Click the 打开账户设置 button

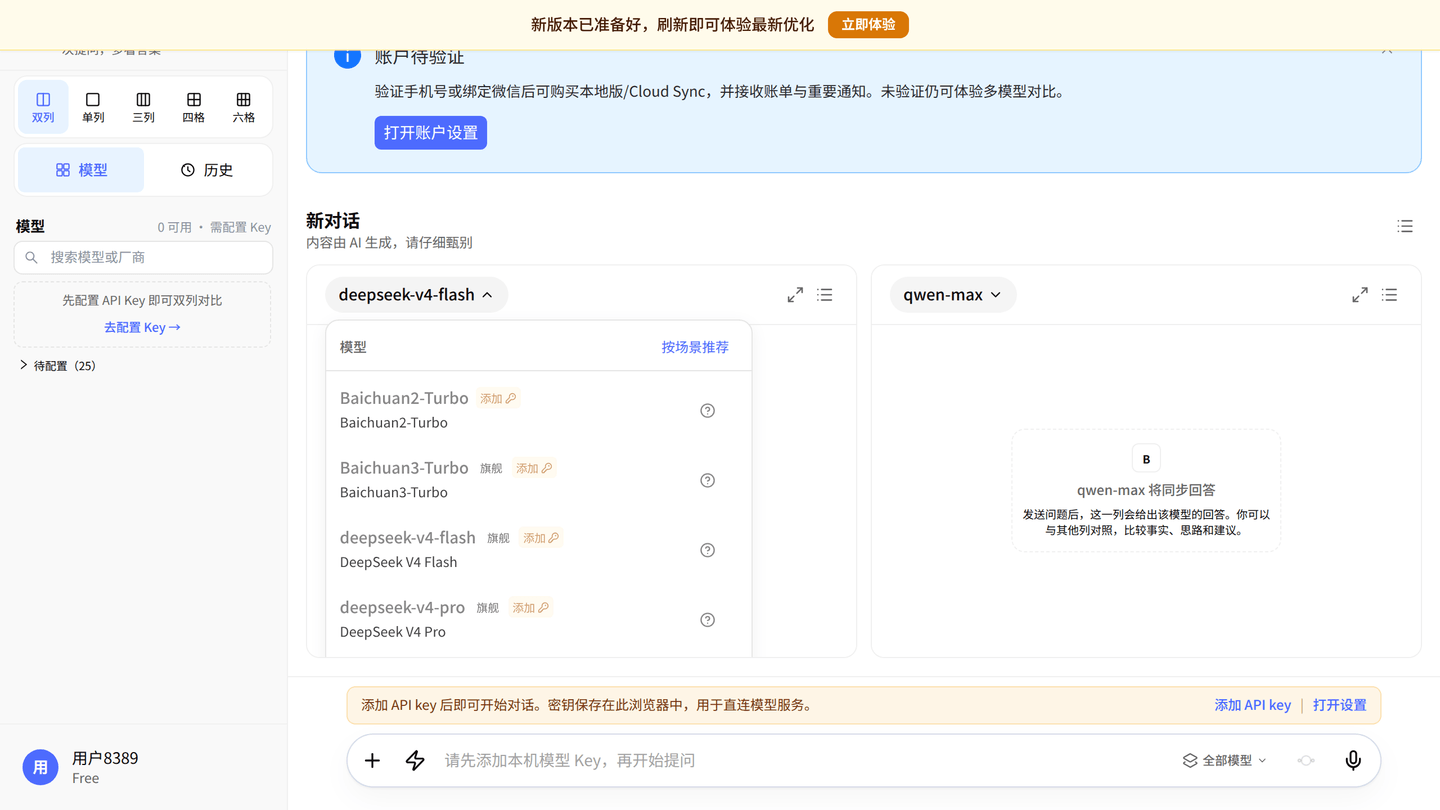(x=431, y=133)
